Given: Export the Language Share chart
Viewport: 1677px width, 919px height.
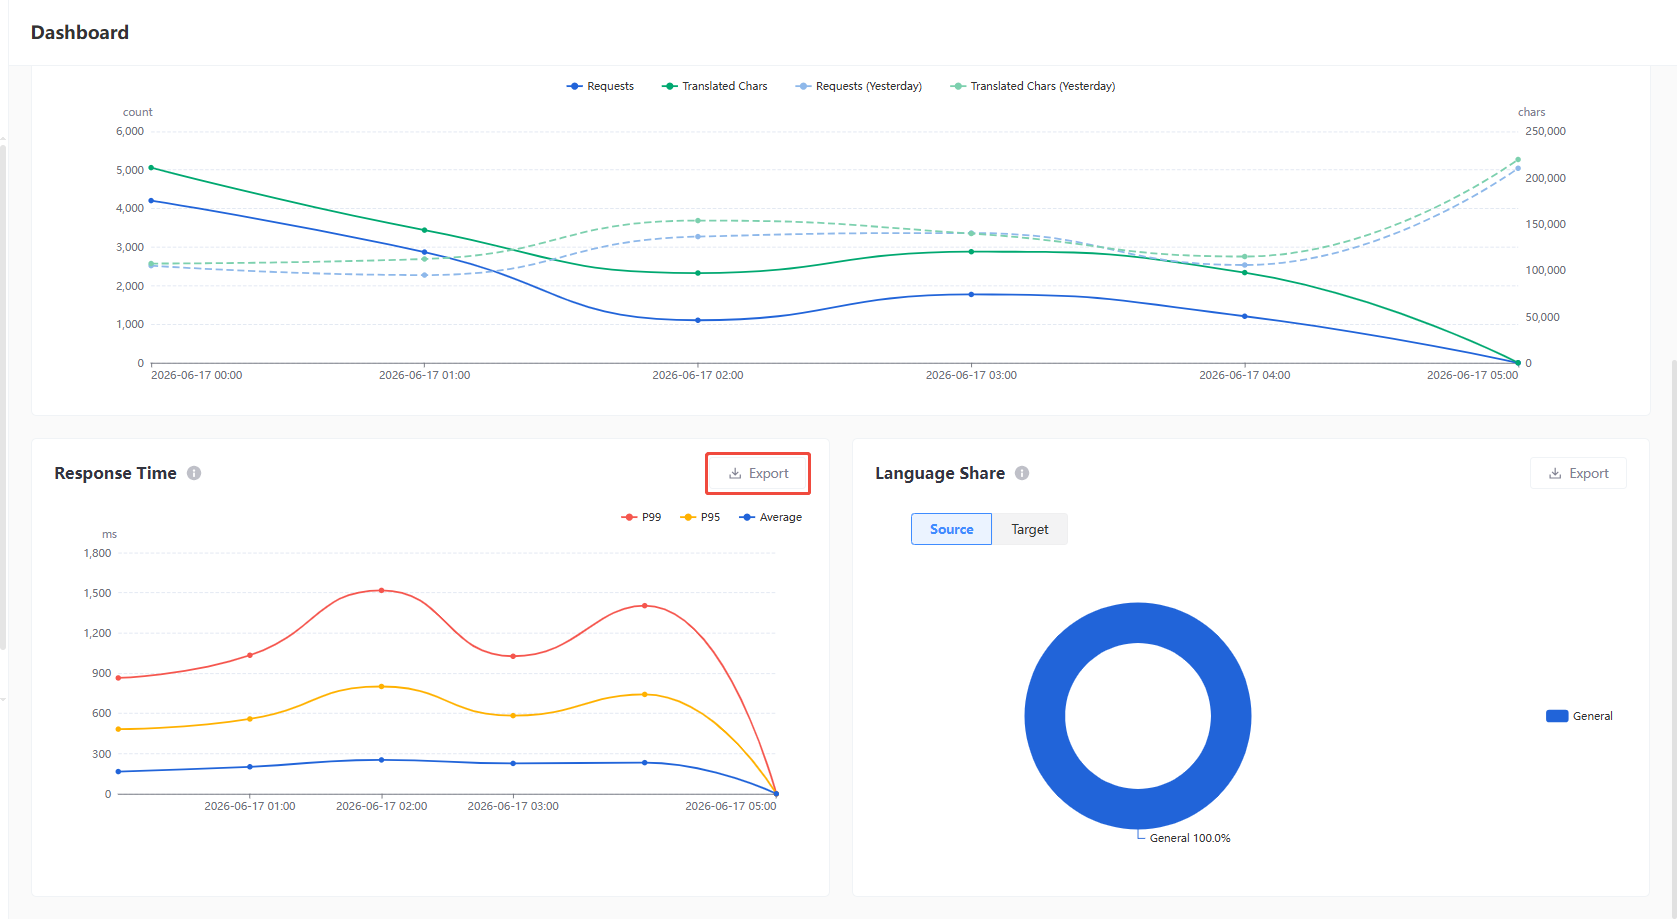Looking at the screenshot, I should click(x=1578, y=473).
